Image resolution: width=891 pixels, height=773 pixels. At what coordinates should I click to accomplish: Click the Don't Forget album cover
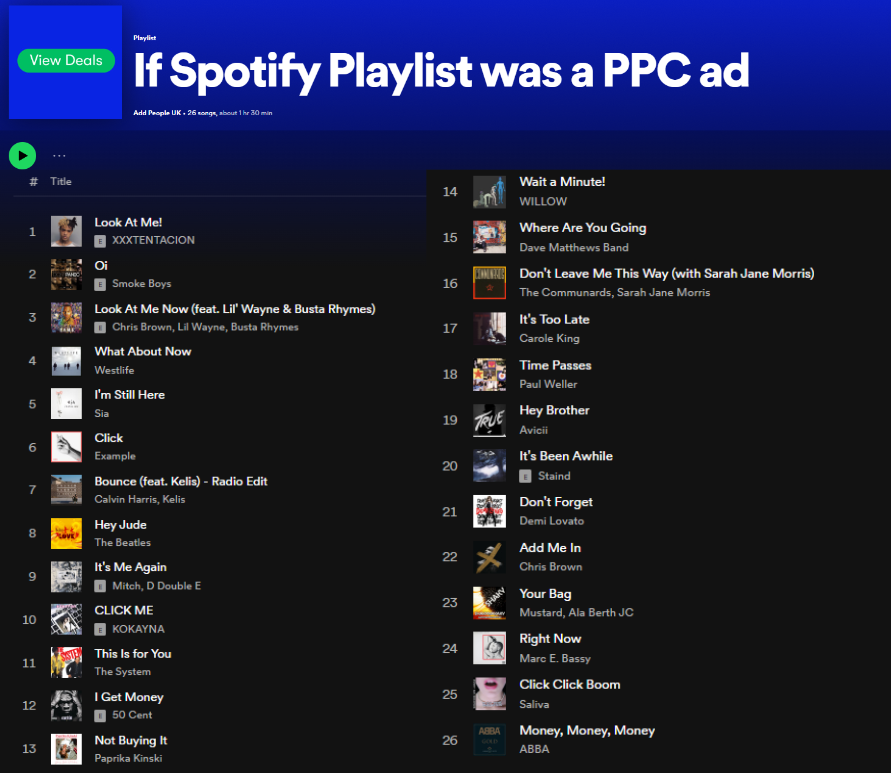click(x=489, y=512)
